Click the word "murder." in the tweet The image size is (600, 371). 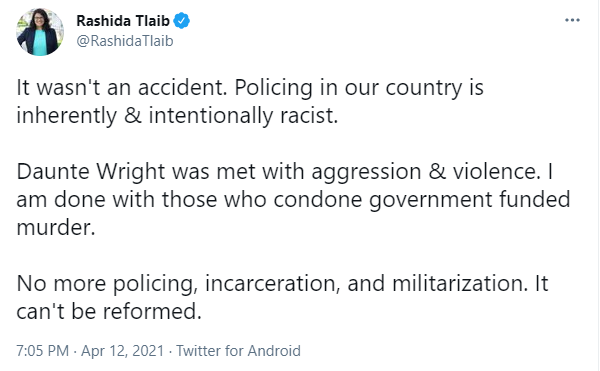click(55, 228)
